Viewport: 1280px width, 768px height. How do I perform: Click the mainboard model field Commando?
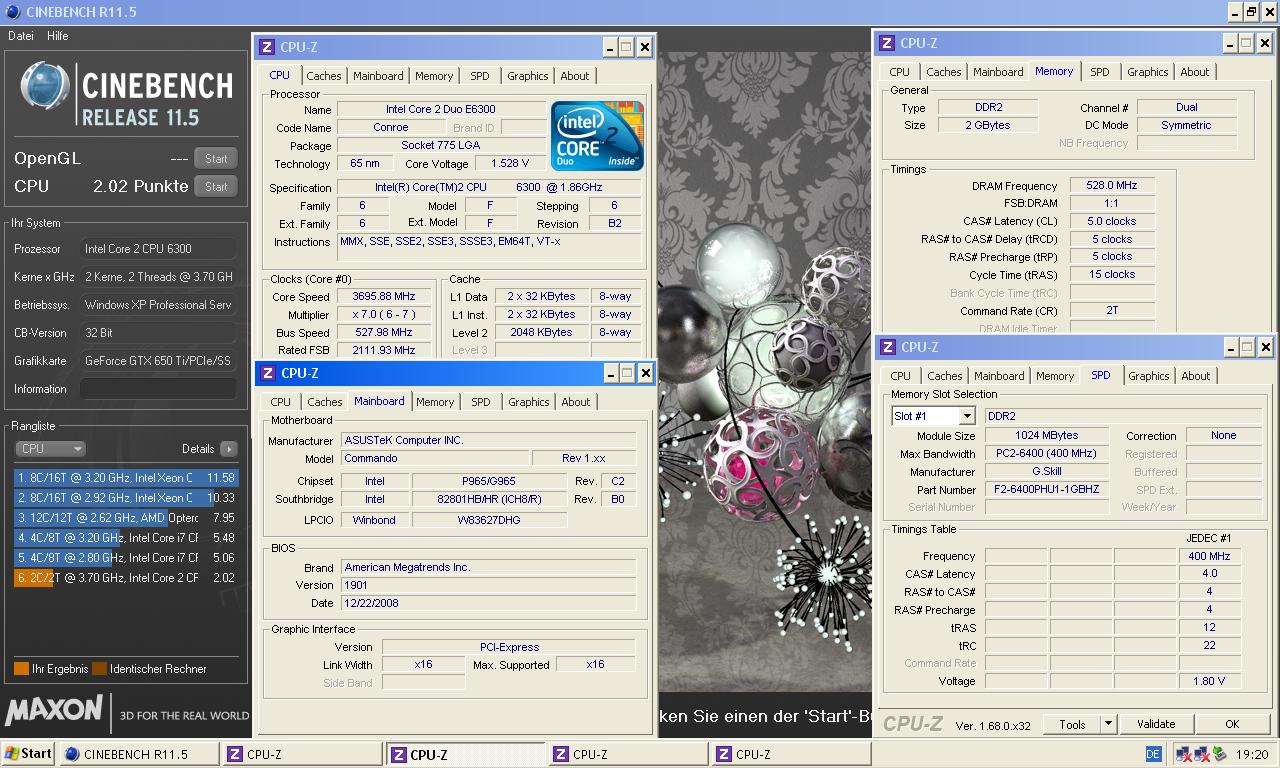coord(433,459)
